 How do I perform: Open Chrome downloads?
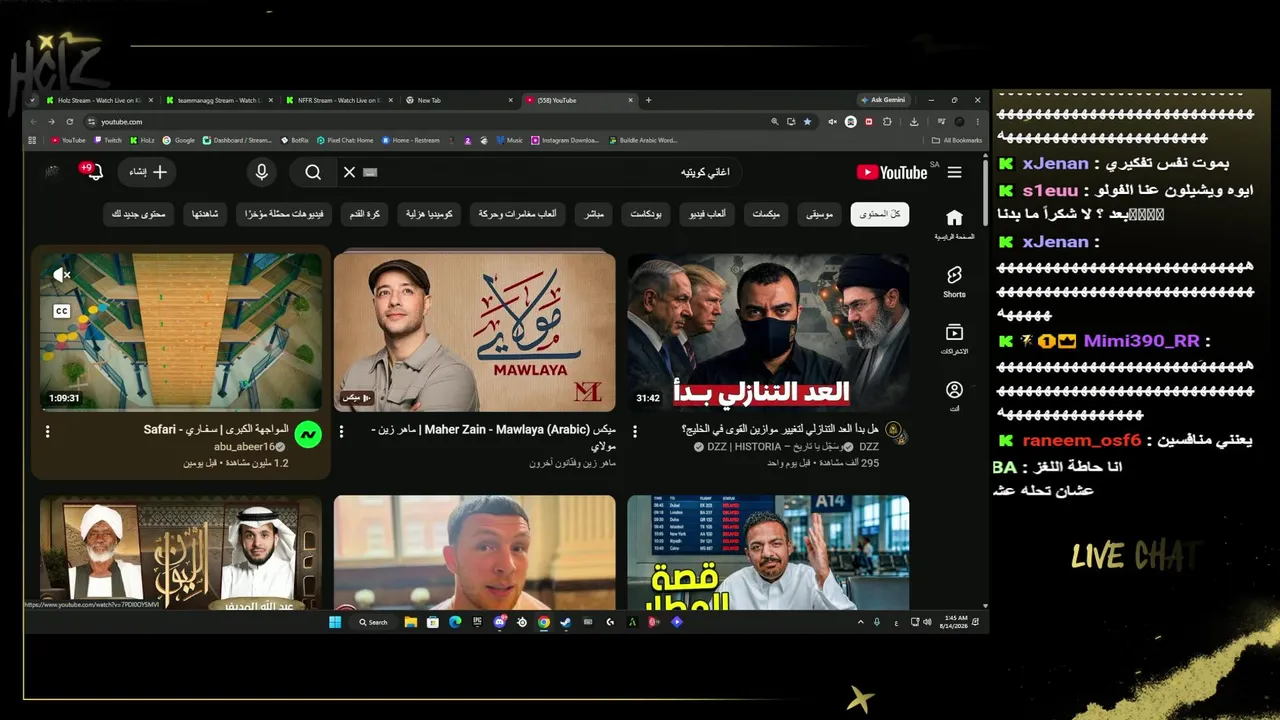click(x=914, y=121)
